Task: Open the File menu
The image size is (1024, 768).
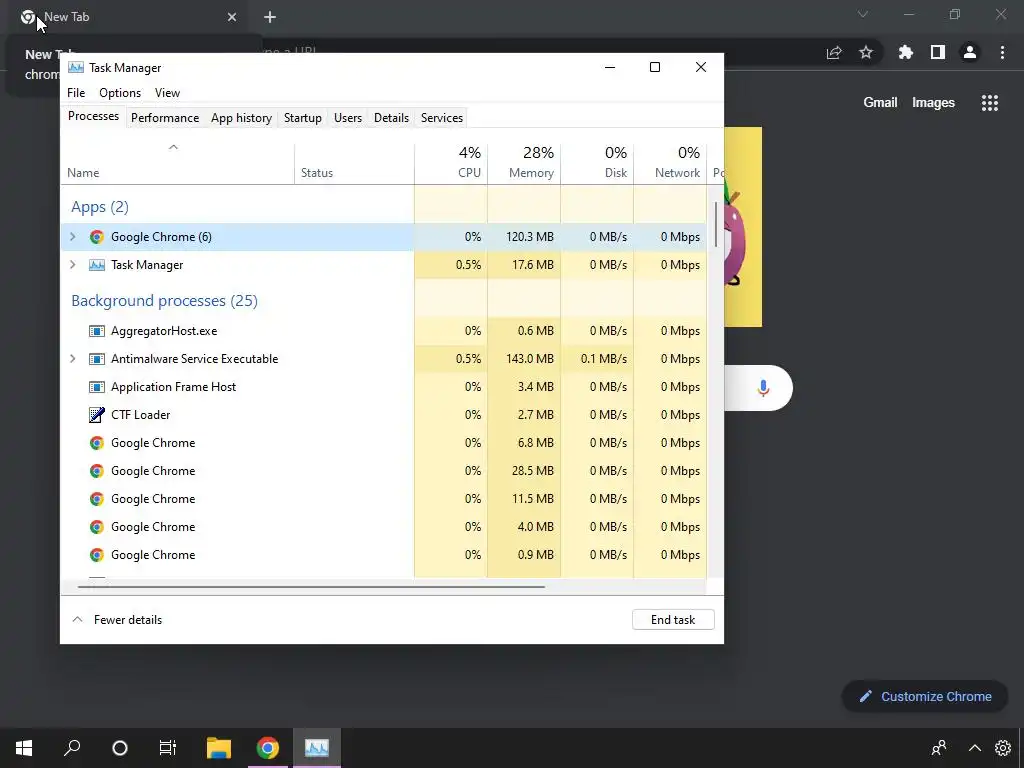Action: click(x=76, y=93)
